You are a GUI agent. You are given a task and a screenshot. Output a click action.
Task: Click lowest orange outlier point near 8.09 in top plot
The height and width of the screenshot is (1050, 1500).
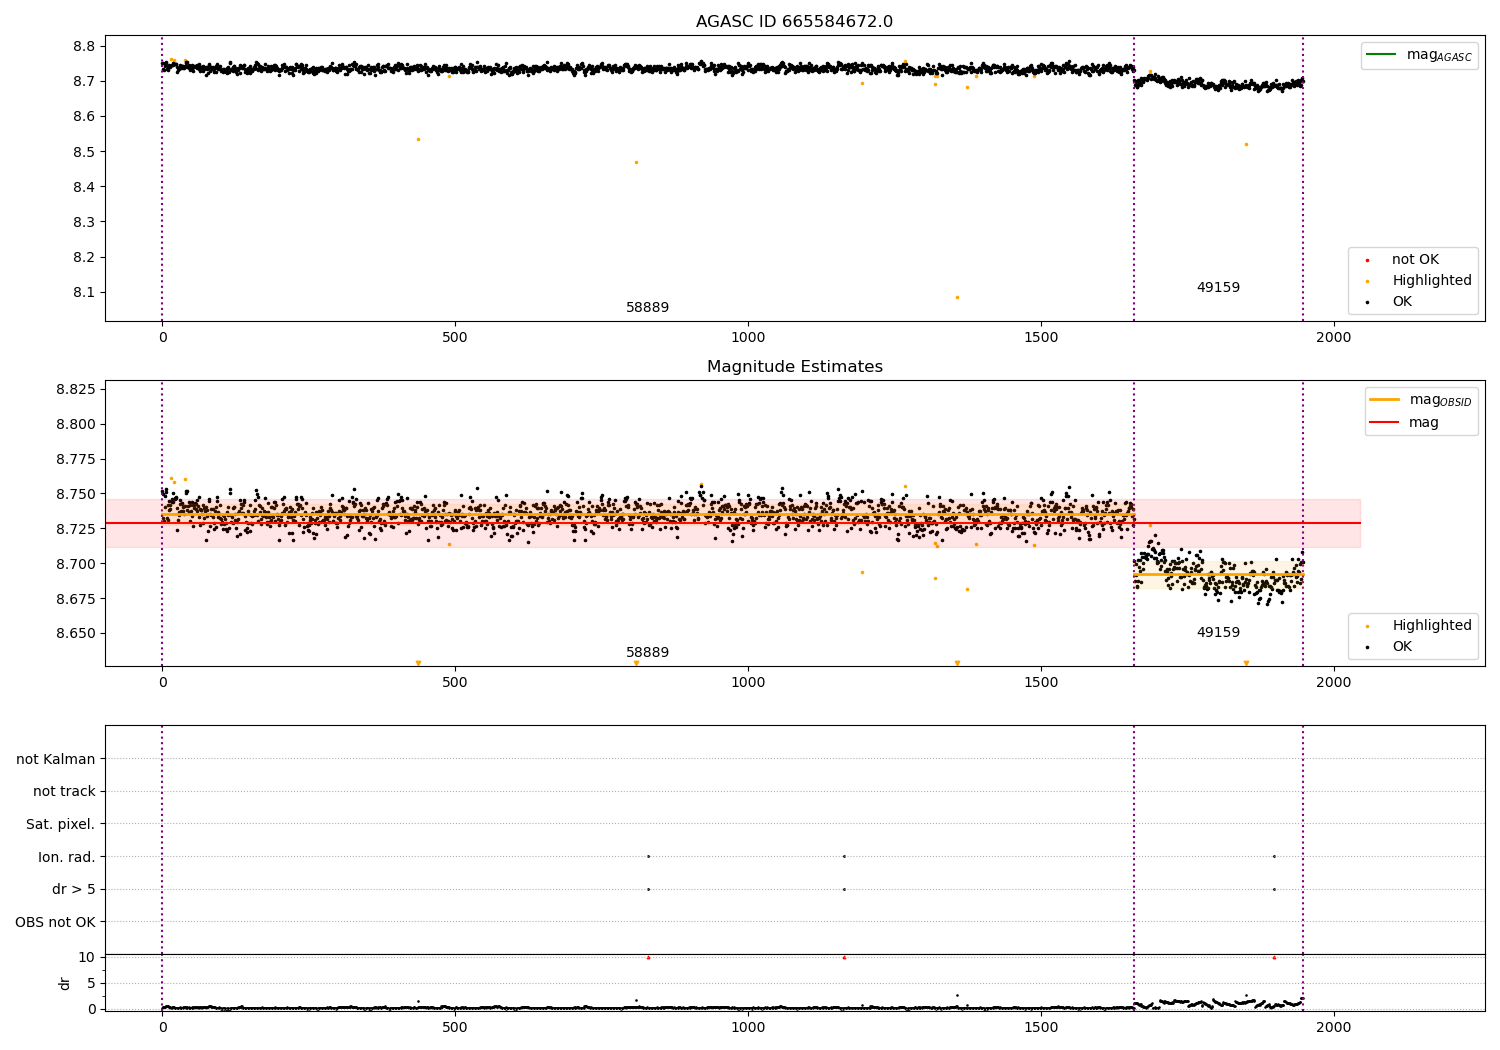click(957, 297)
